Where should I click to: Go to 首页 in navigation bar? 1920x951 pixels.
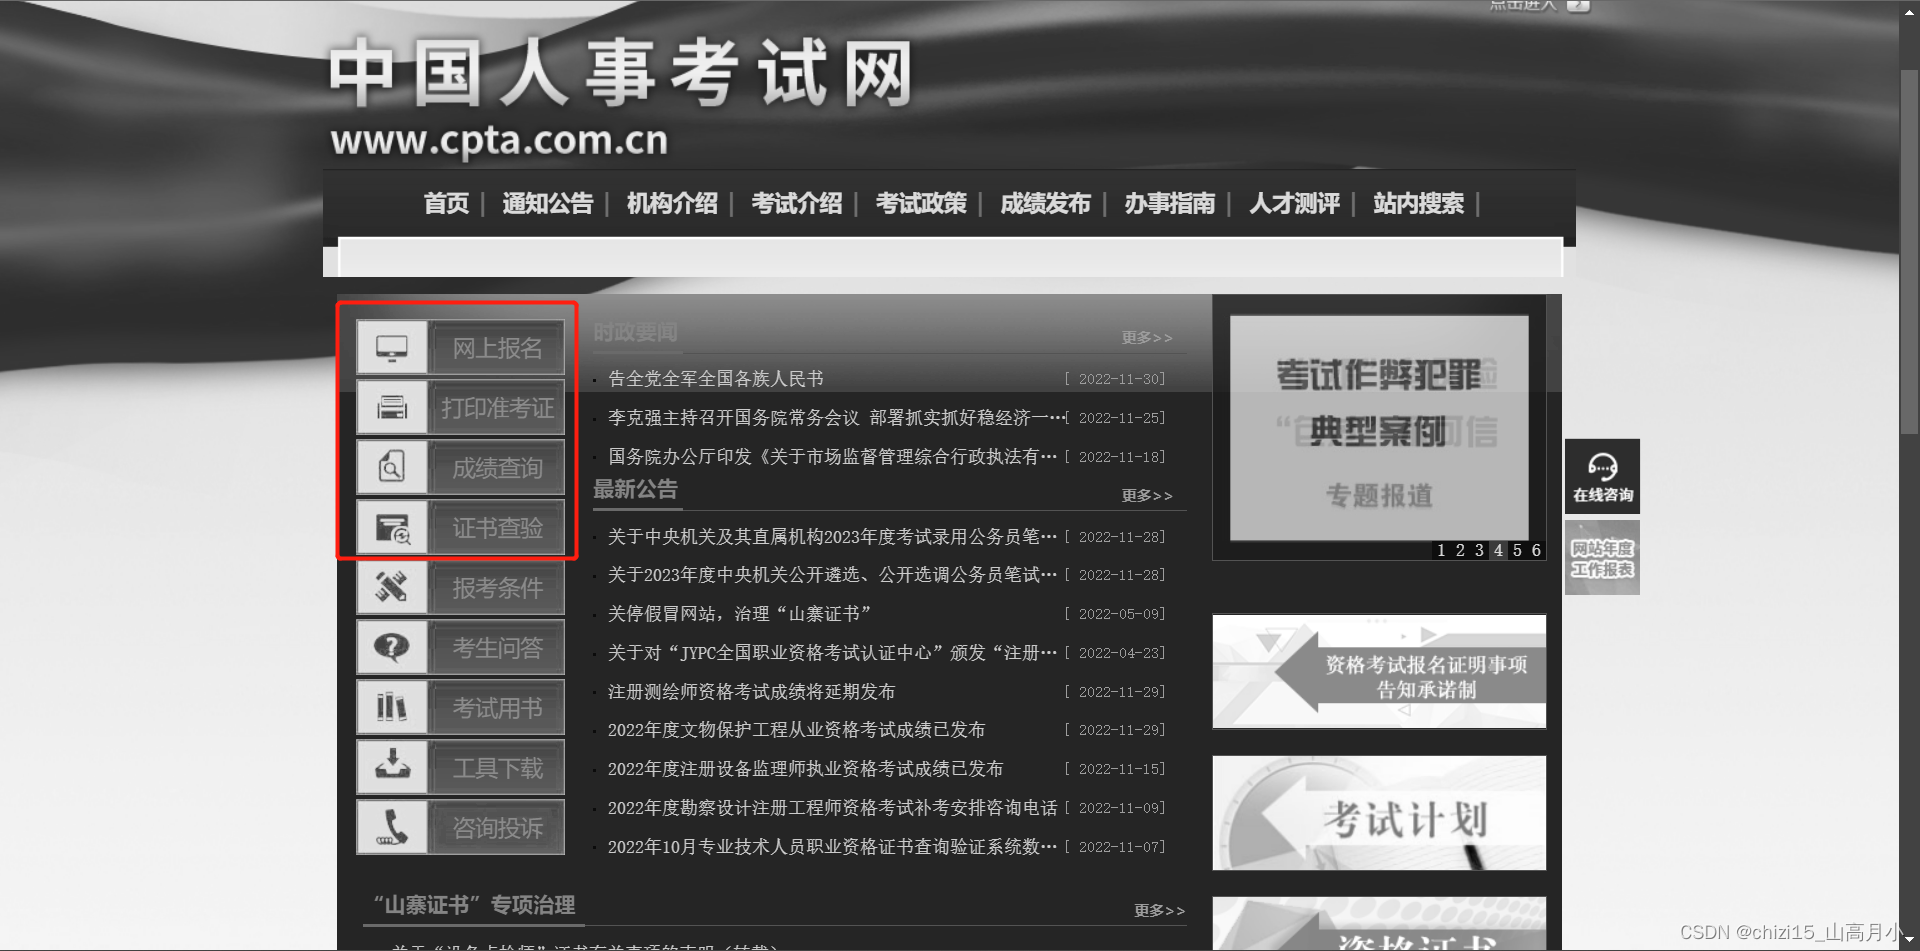446,204
